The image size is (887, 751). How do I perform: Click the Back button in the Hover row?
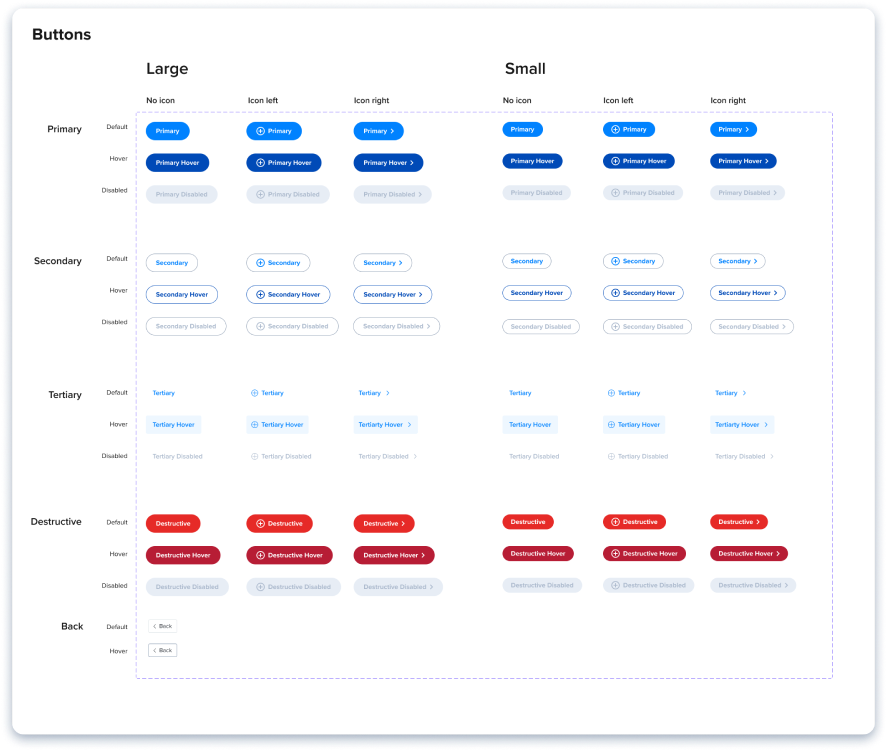coord(162,650)
